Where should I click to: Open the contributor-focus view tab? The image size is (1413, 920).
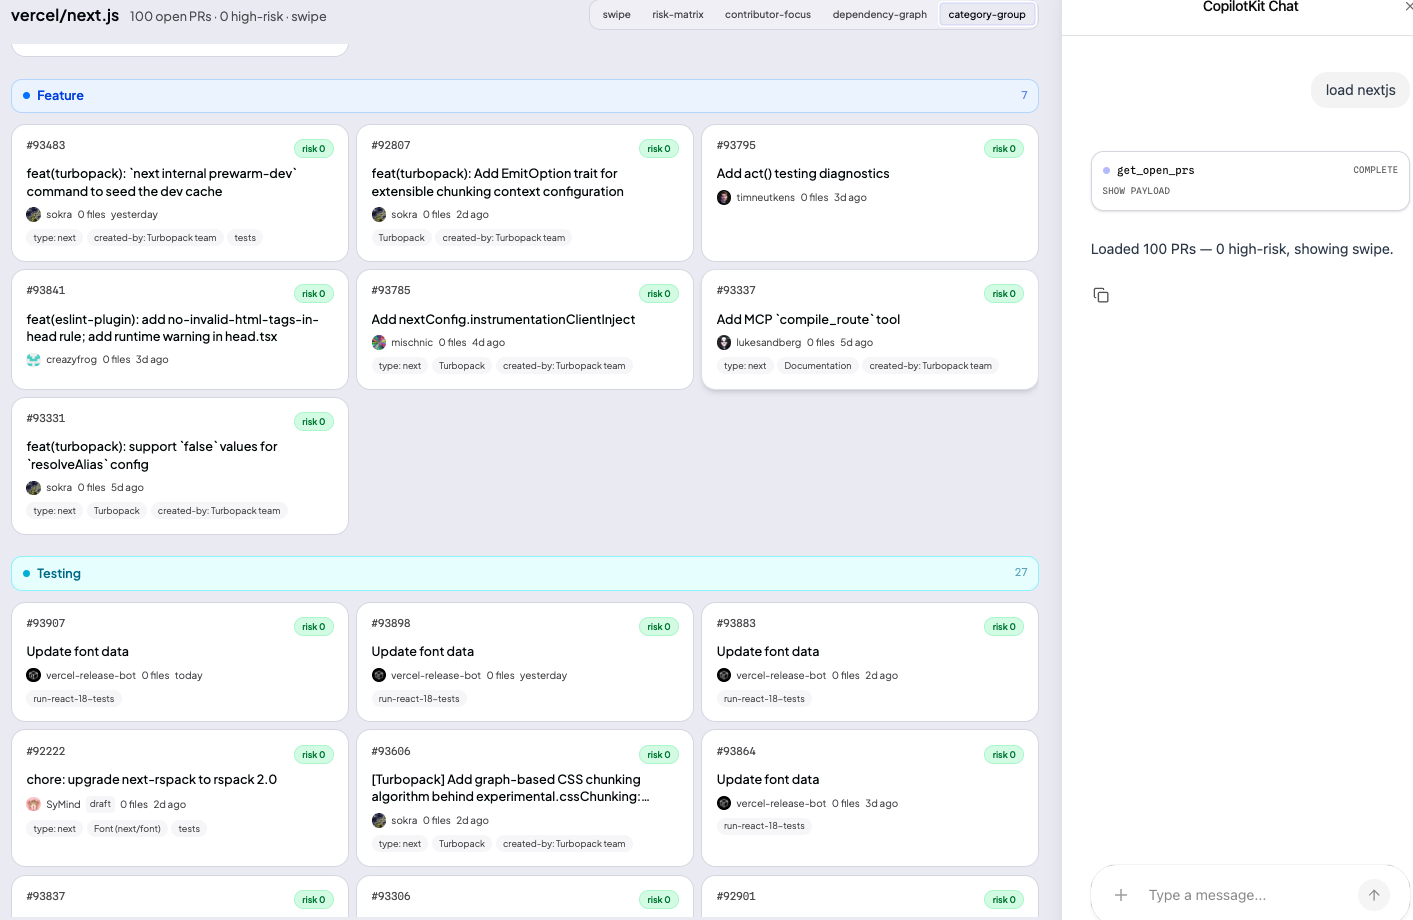(768, 15)
